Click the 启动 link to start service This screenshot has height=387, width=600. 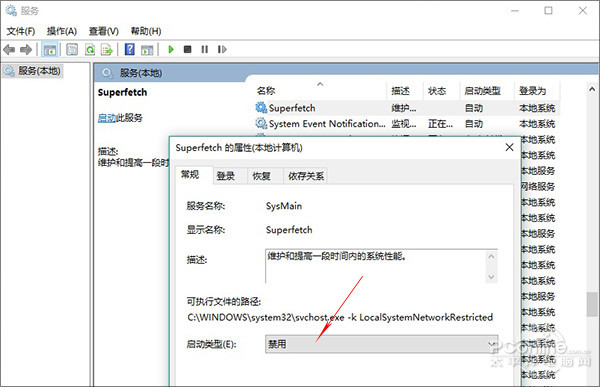coord(106,118)
